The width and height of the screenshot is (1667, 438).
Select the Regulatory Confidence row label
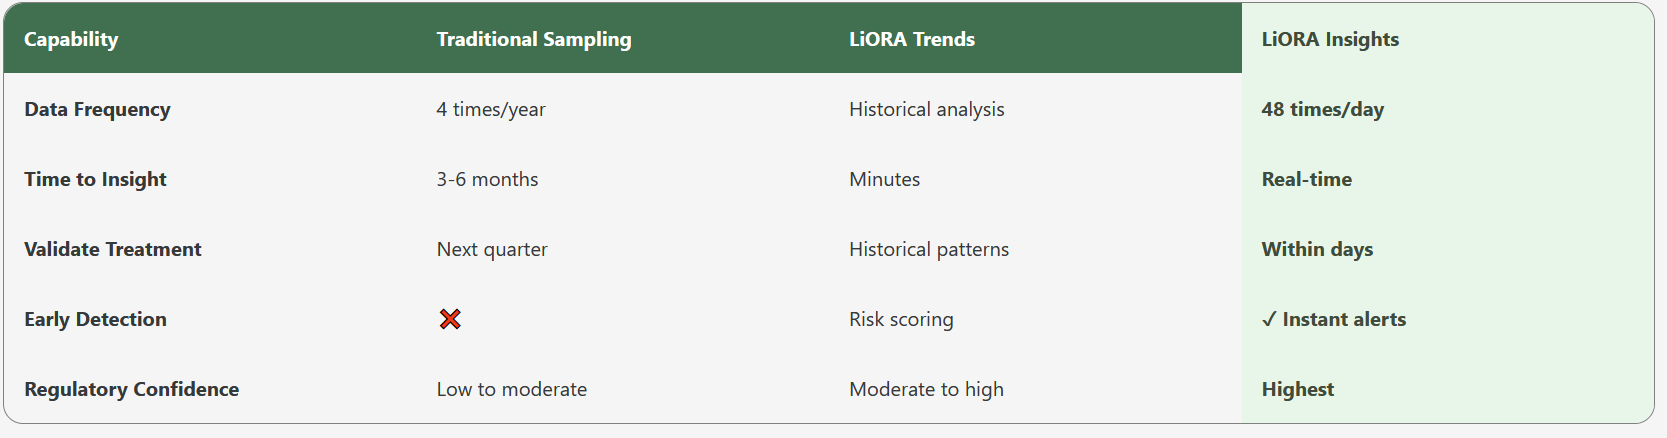(x=131, y=389)
